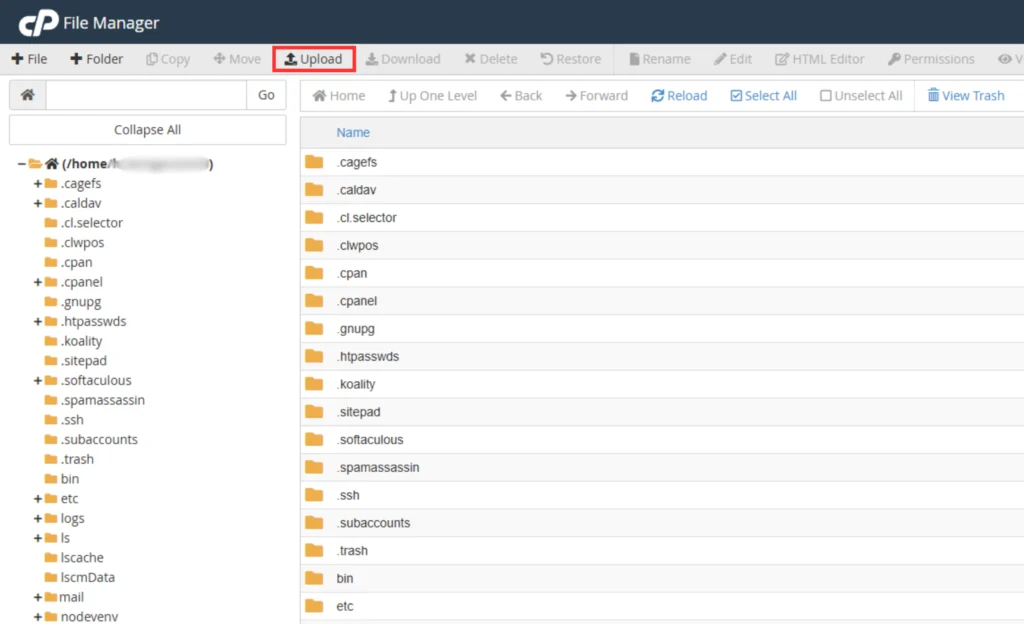Click the cPanel logo icon
This screenshot has width=1024, height=624.
(x=39, y=23)
